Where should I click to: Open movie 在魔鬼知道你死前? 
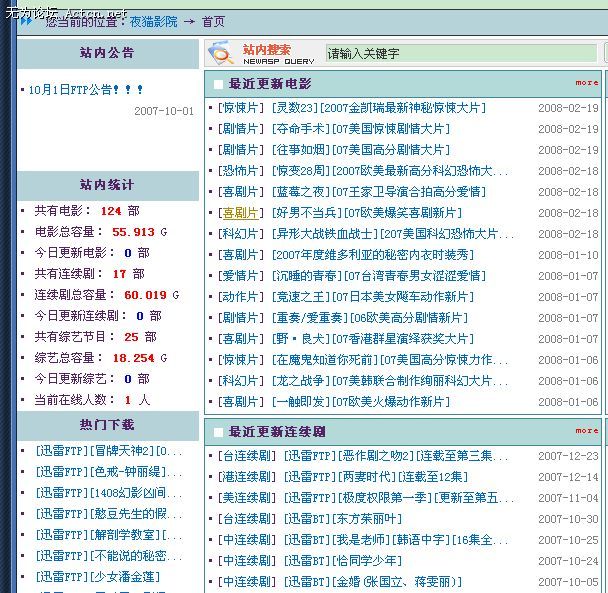(x=391, y=360)
